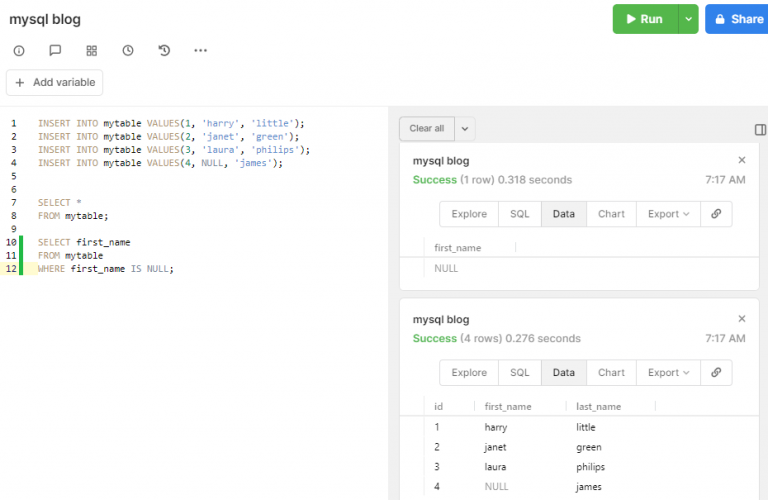
Task: Toggle the side panel layout icon
Action: (x=760, y=129)
